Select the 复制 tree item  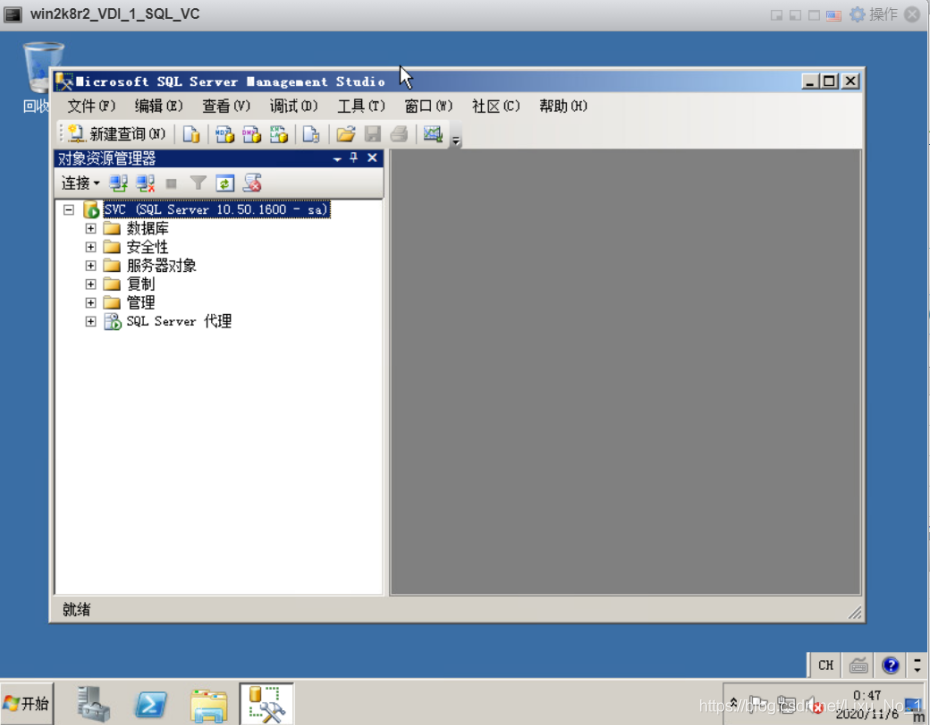click(141, 284)
